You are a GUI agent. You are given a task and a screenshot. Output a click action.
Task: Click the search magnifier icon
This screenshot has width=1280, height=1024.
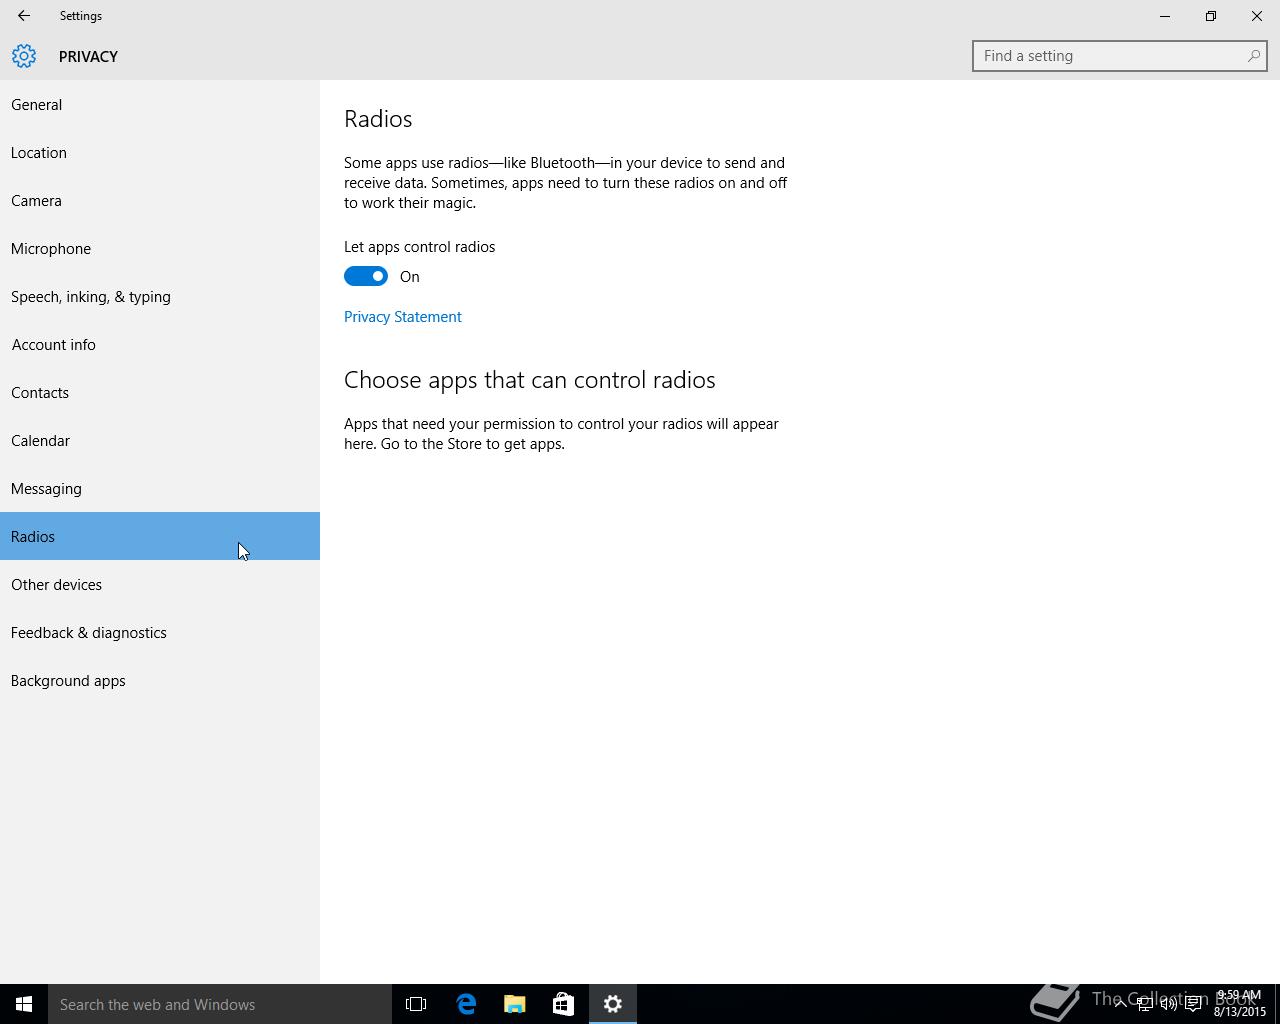pyautogui.click(x=1253, y=56)
